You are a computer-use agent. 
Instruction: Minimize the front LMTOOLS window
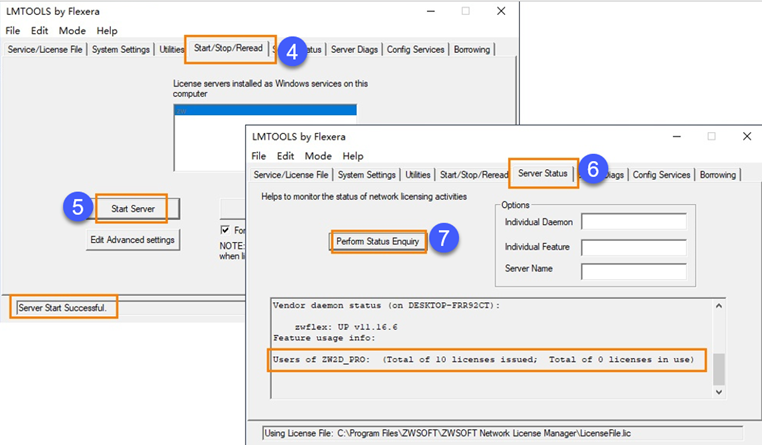click(676, 136)
